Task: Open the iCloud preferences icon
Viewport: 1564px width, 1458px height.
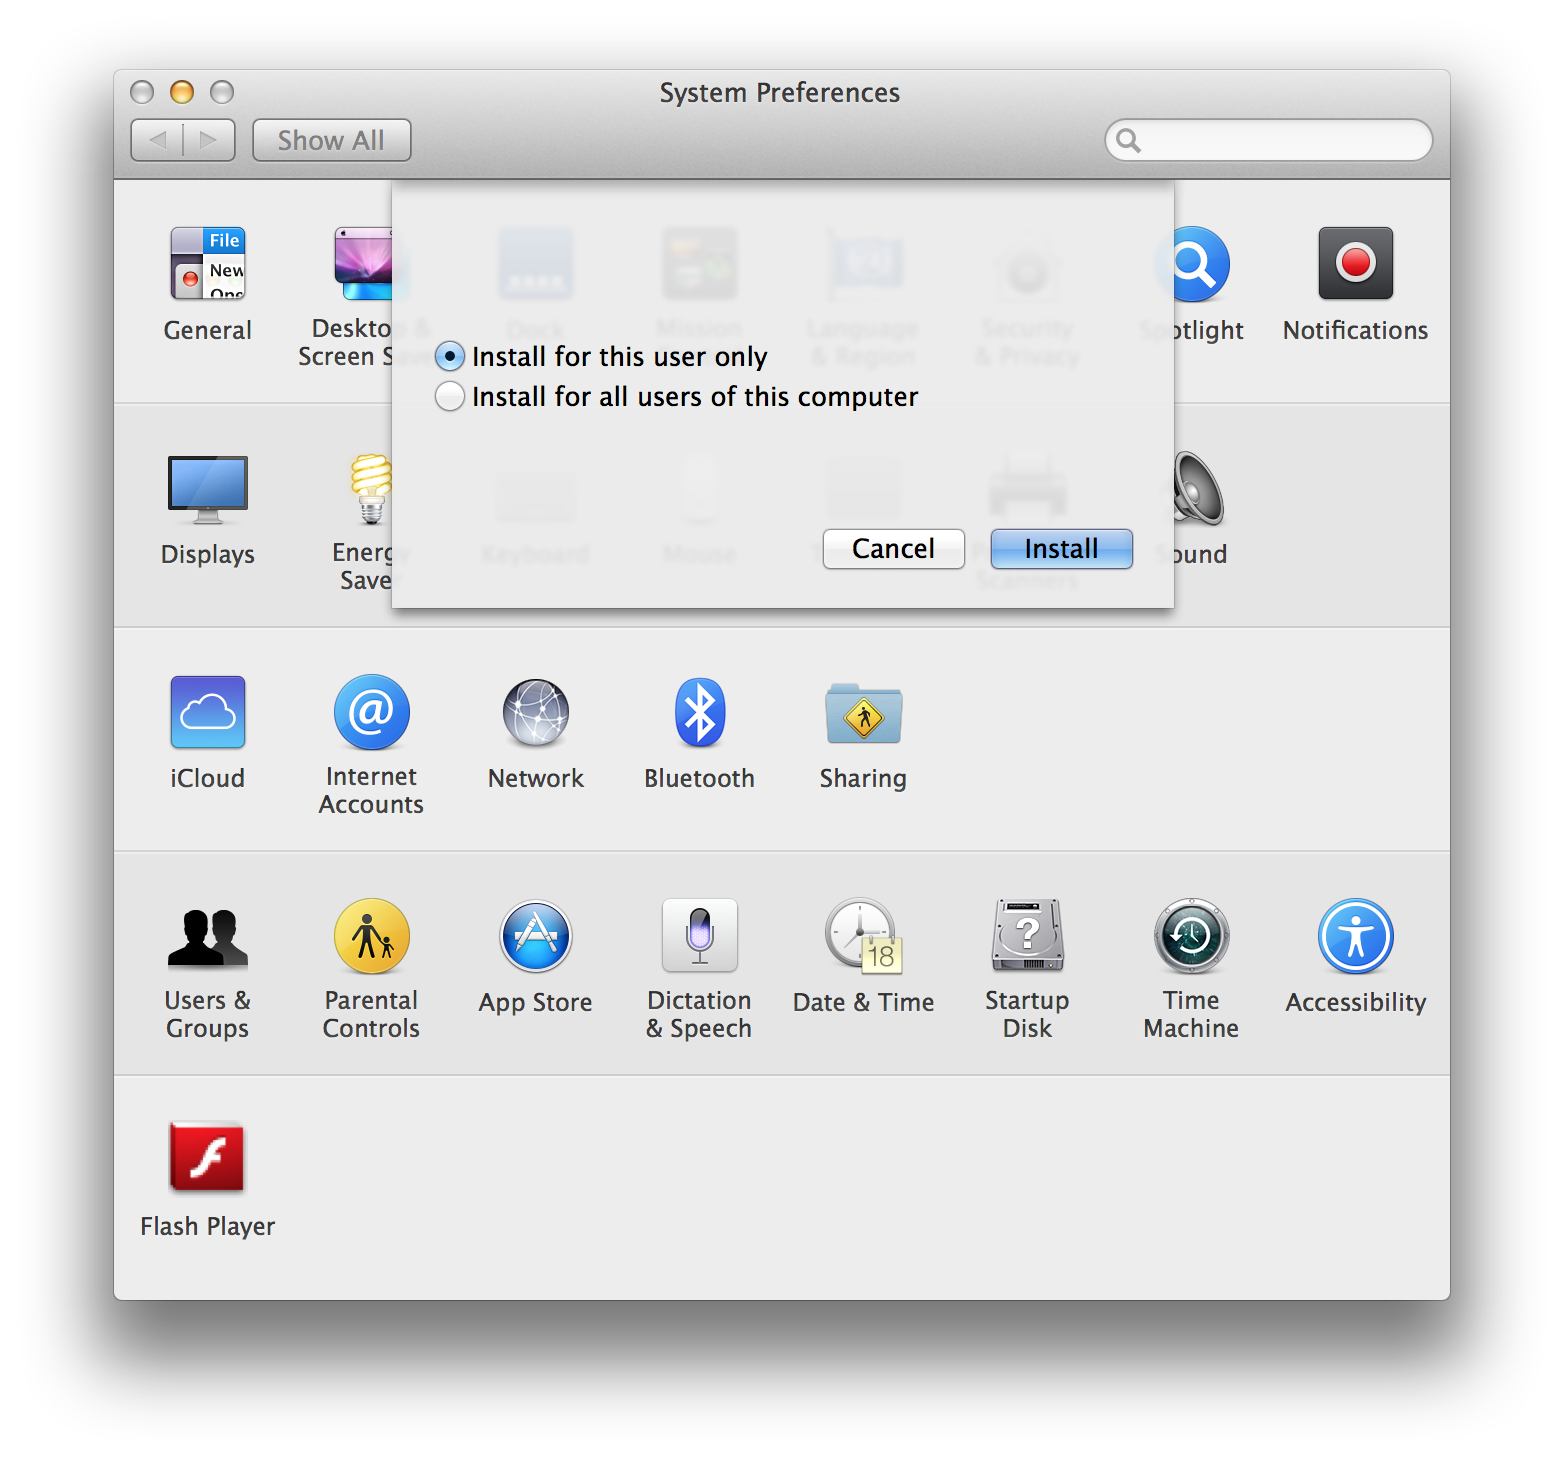Action: 208,712
